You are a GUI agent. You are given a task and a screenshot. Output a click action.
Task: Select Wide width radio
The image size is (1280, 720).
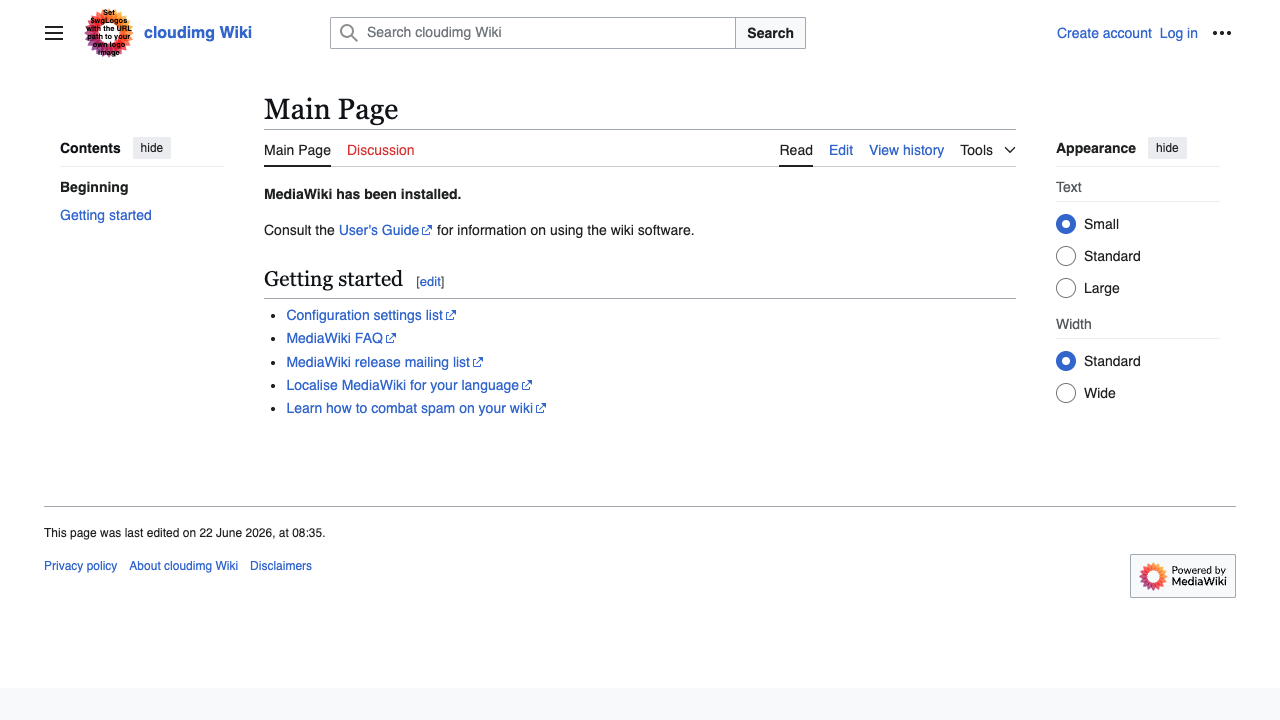click(1066, 393)
